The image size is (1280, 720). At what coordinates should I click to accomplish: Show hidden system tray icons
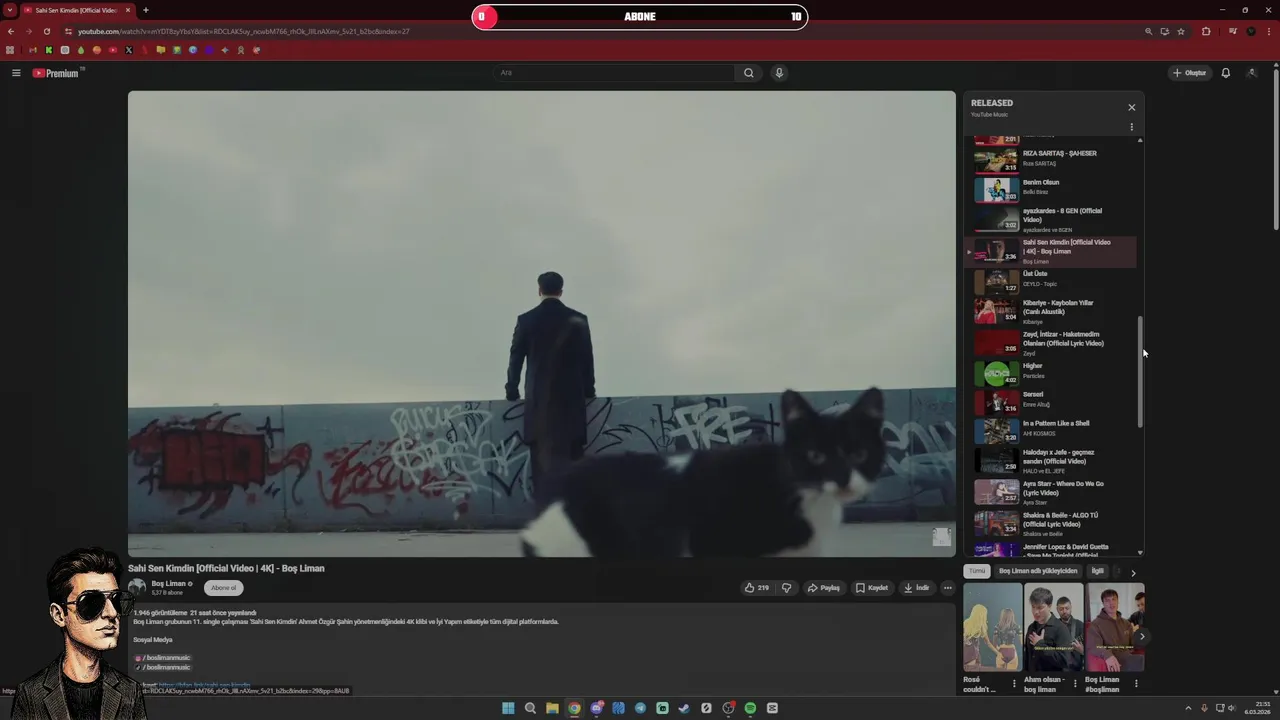click(1188, 708)
